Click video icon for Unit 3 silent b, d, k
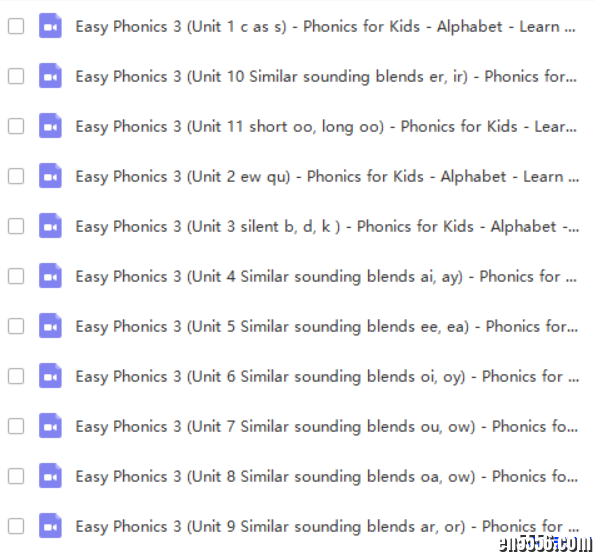 pos(50,226)
